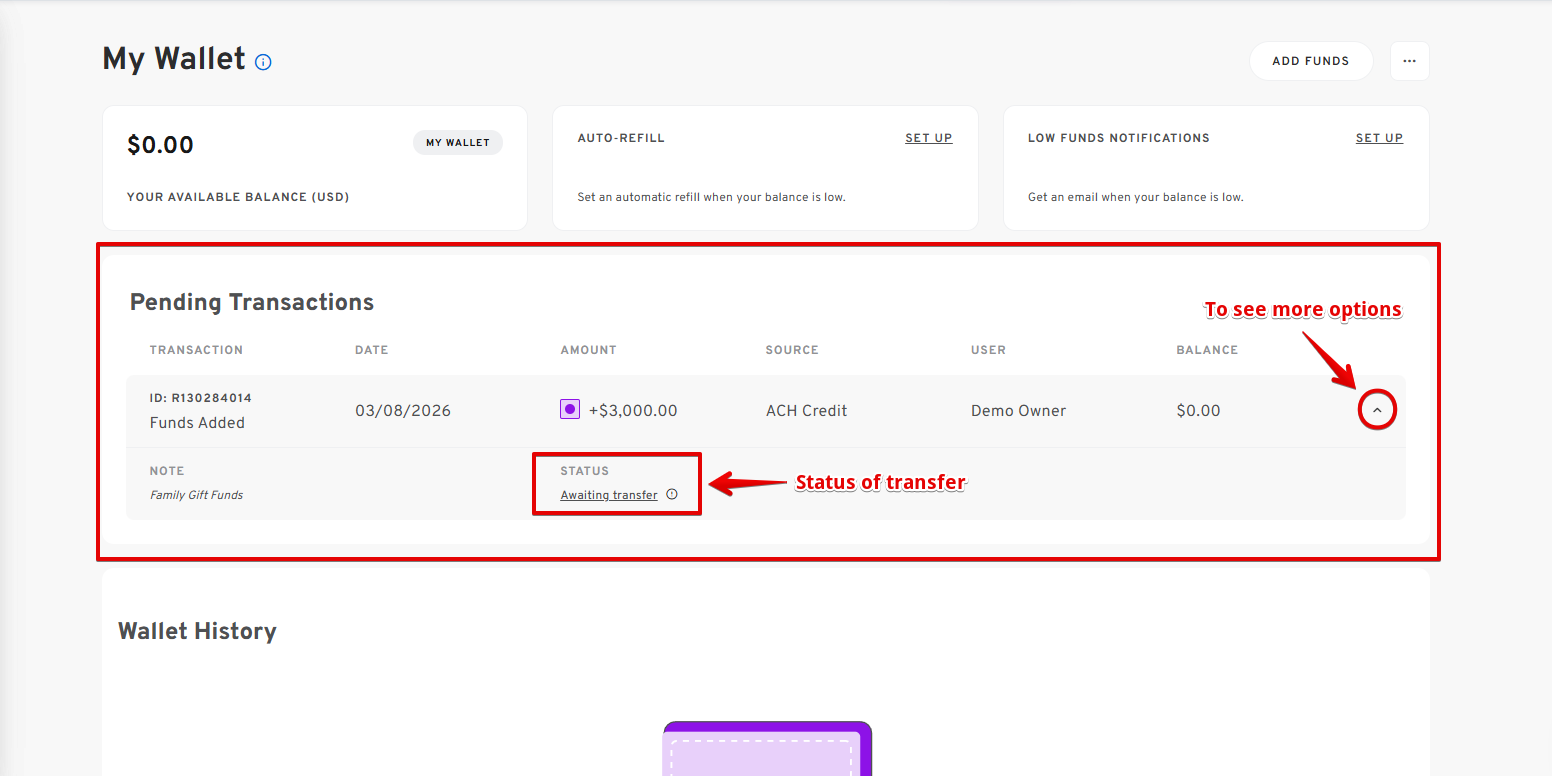Collapse the pending transaction row with chevron
This screenshot has height=776, width=1552.
pos(1377,410)
